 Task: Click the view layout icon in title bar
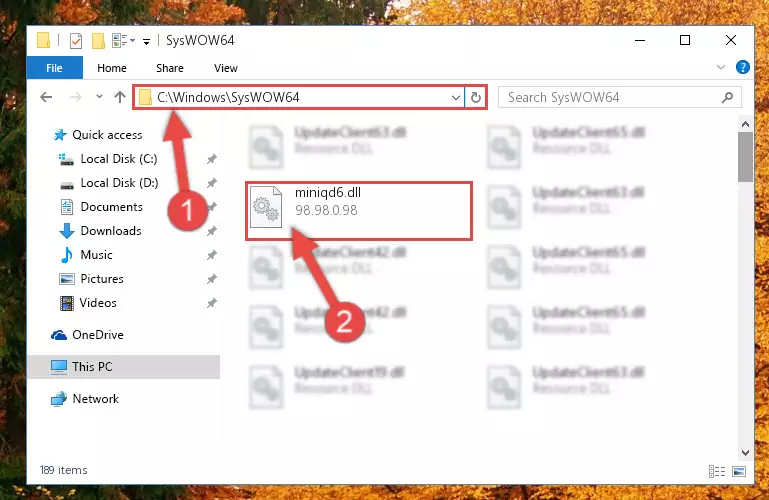tap(120, 40)
